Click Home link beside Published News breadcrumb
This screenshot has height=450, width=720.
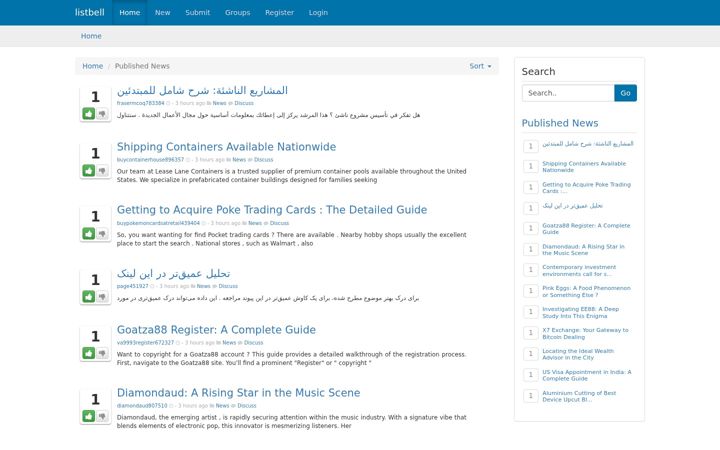point(93,66)
